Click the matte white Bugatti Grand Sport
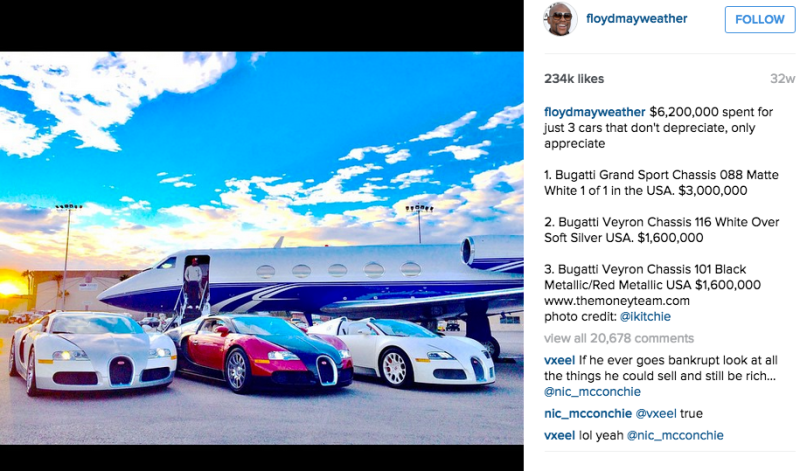 click(403, 352)
